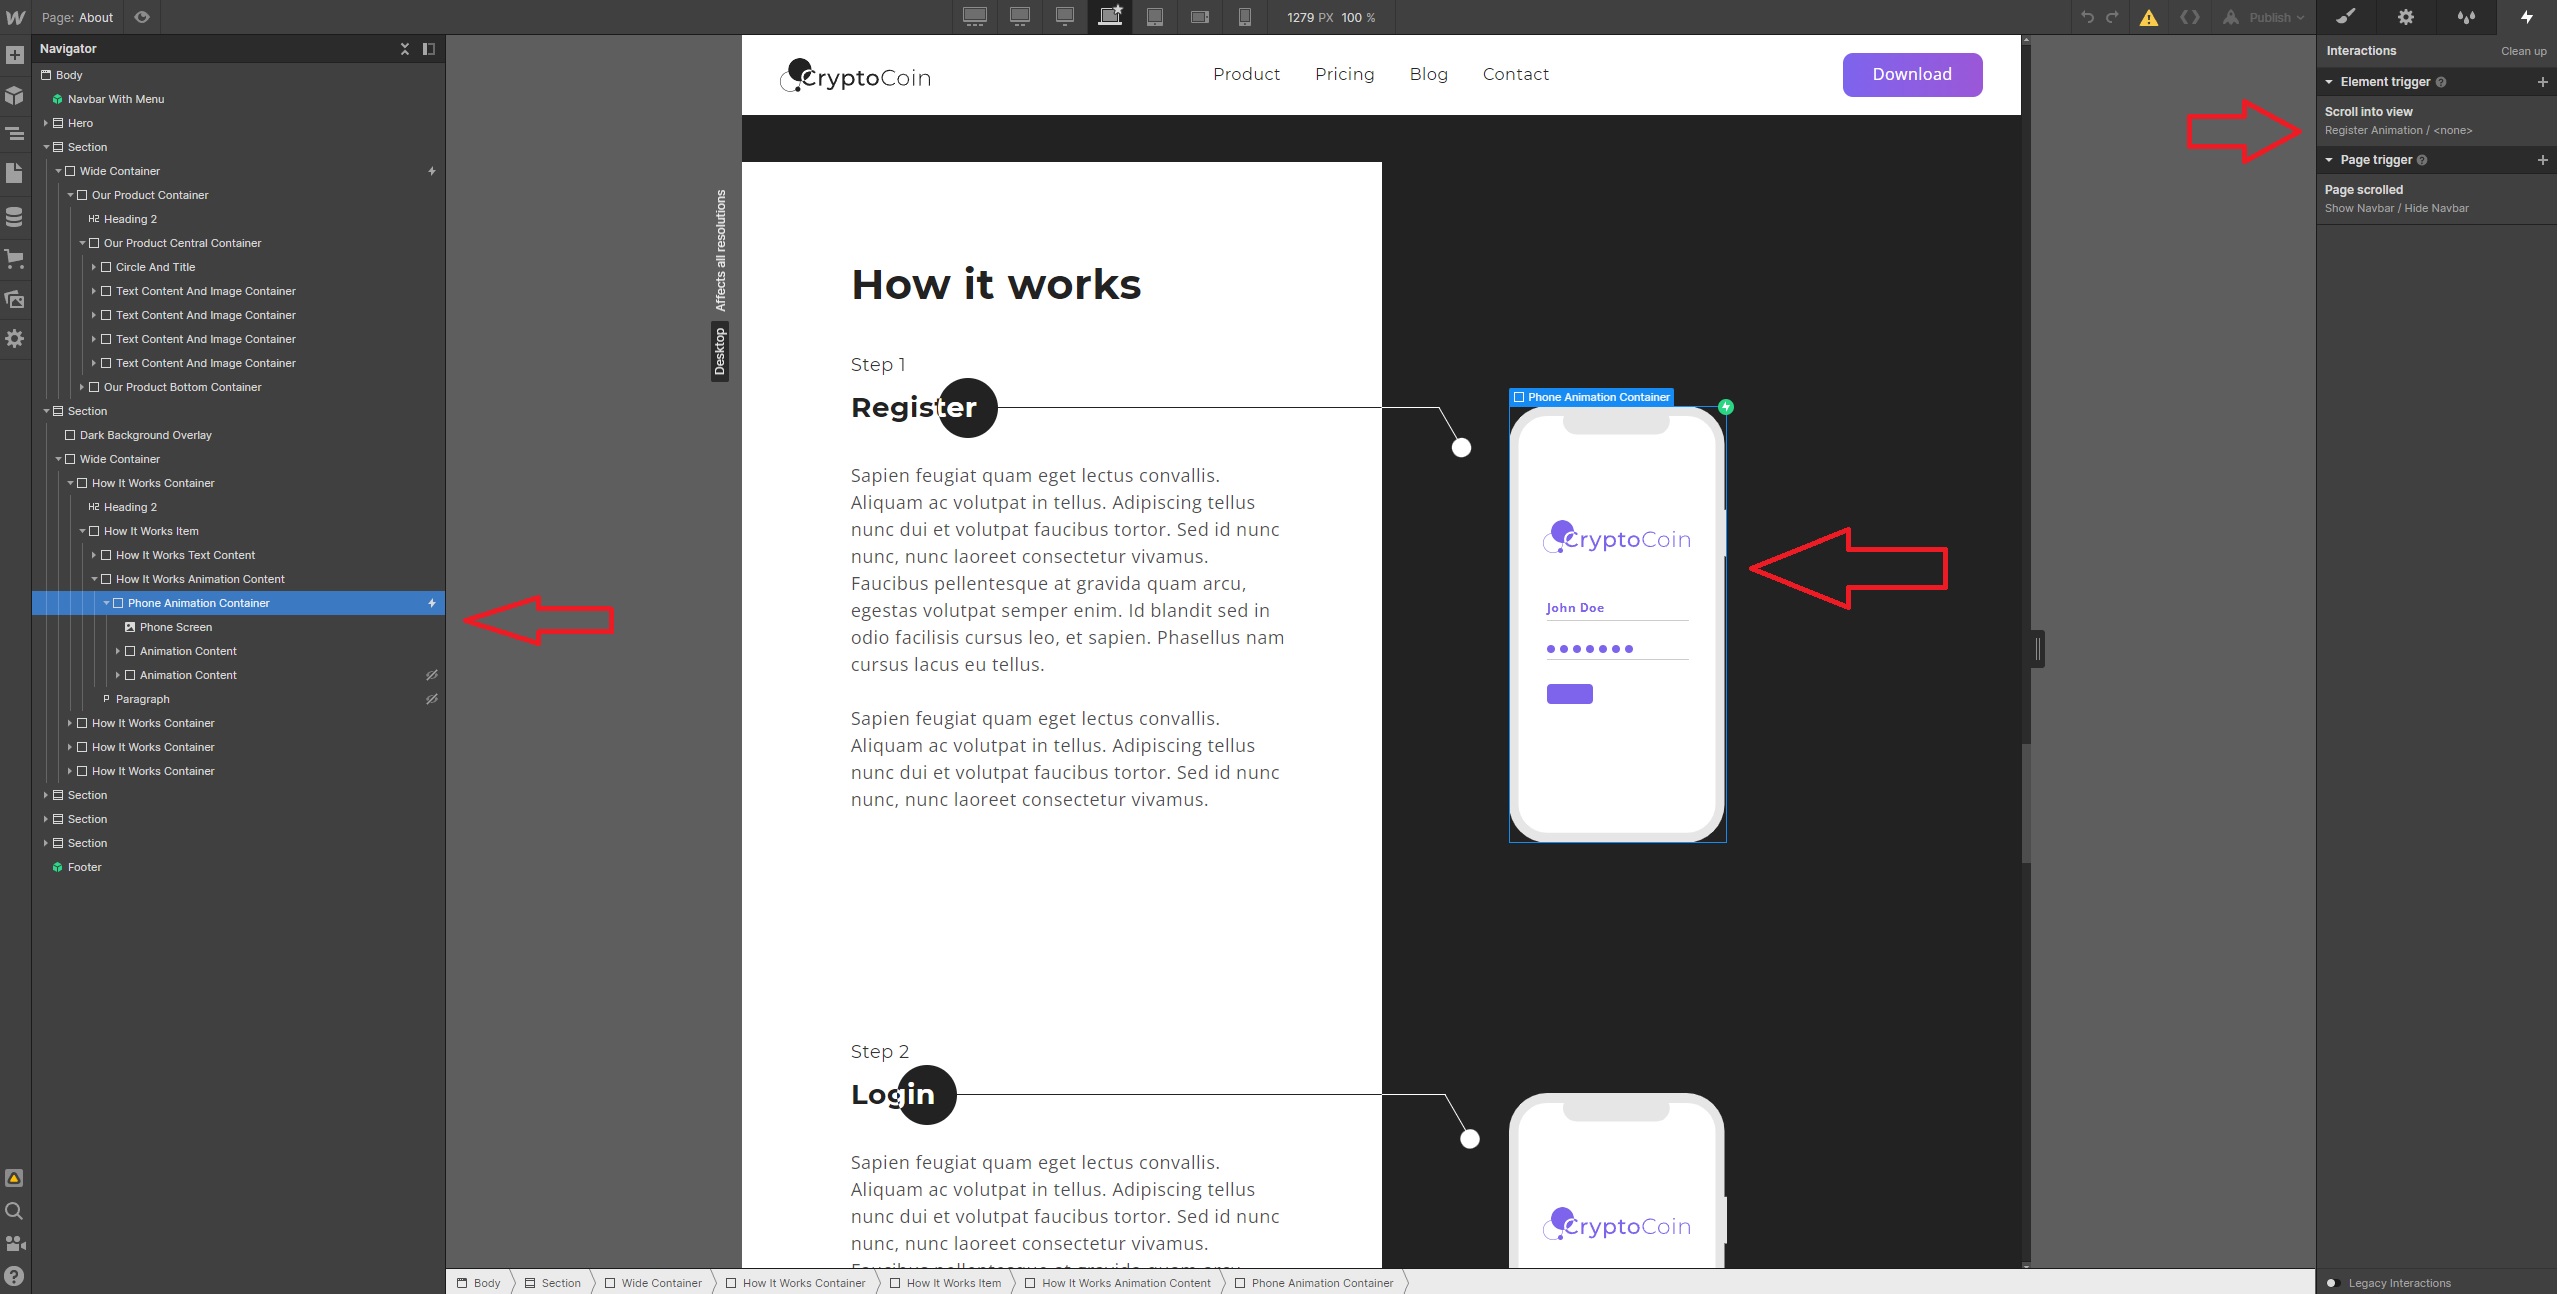Switch to the tablet breakpoint
Viewport: 2562px width, 1294px height.
[x=1155, y=17]
